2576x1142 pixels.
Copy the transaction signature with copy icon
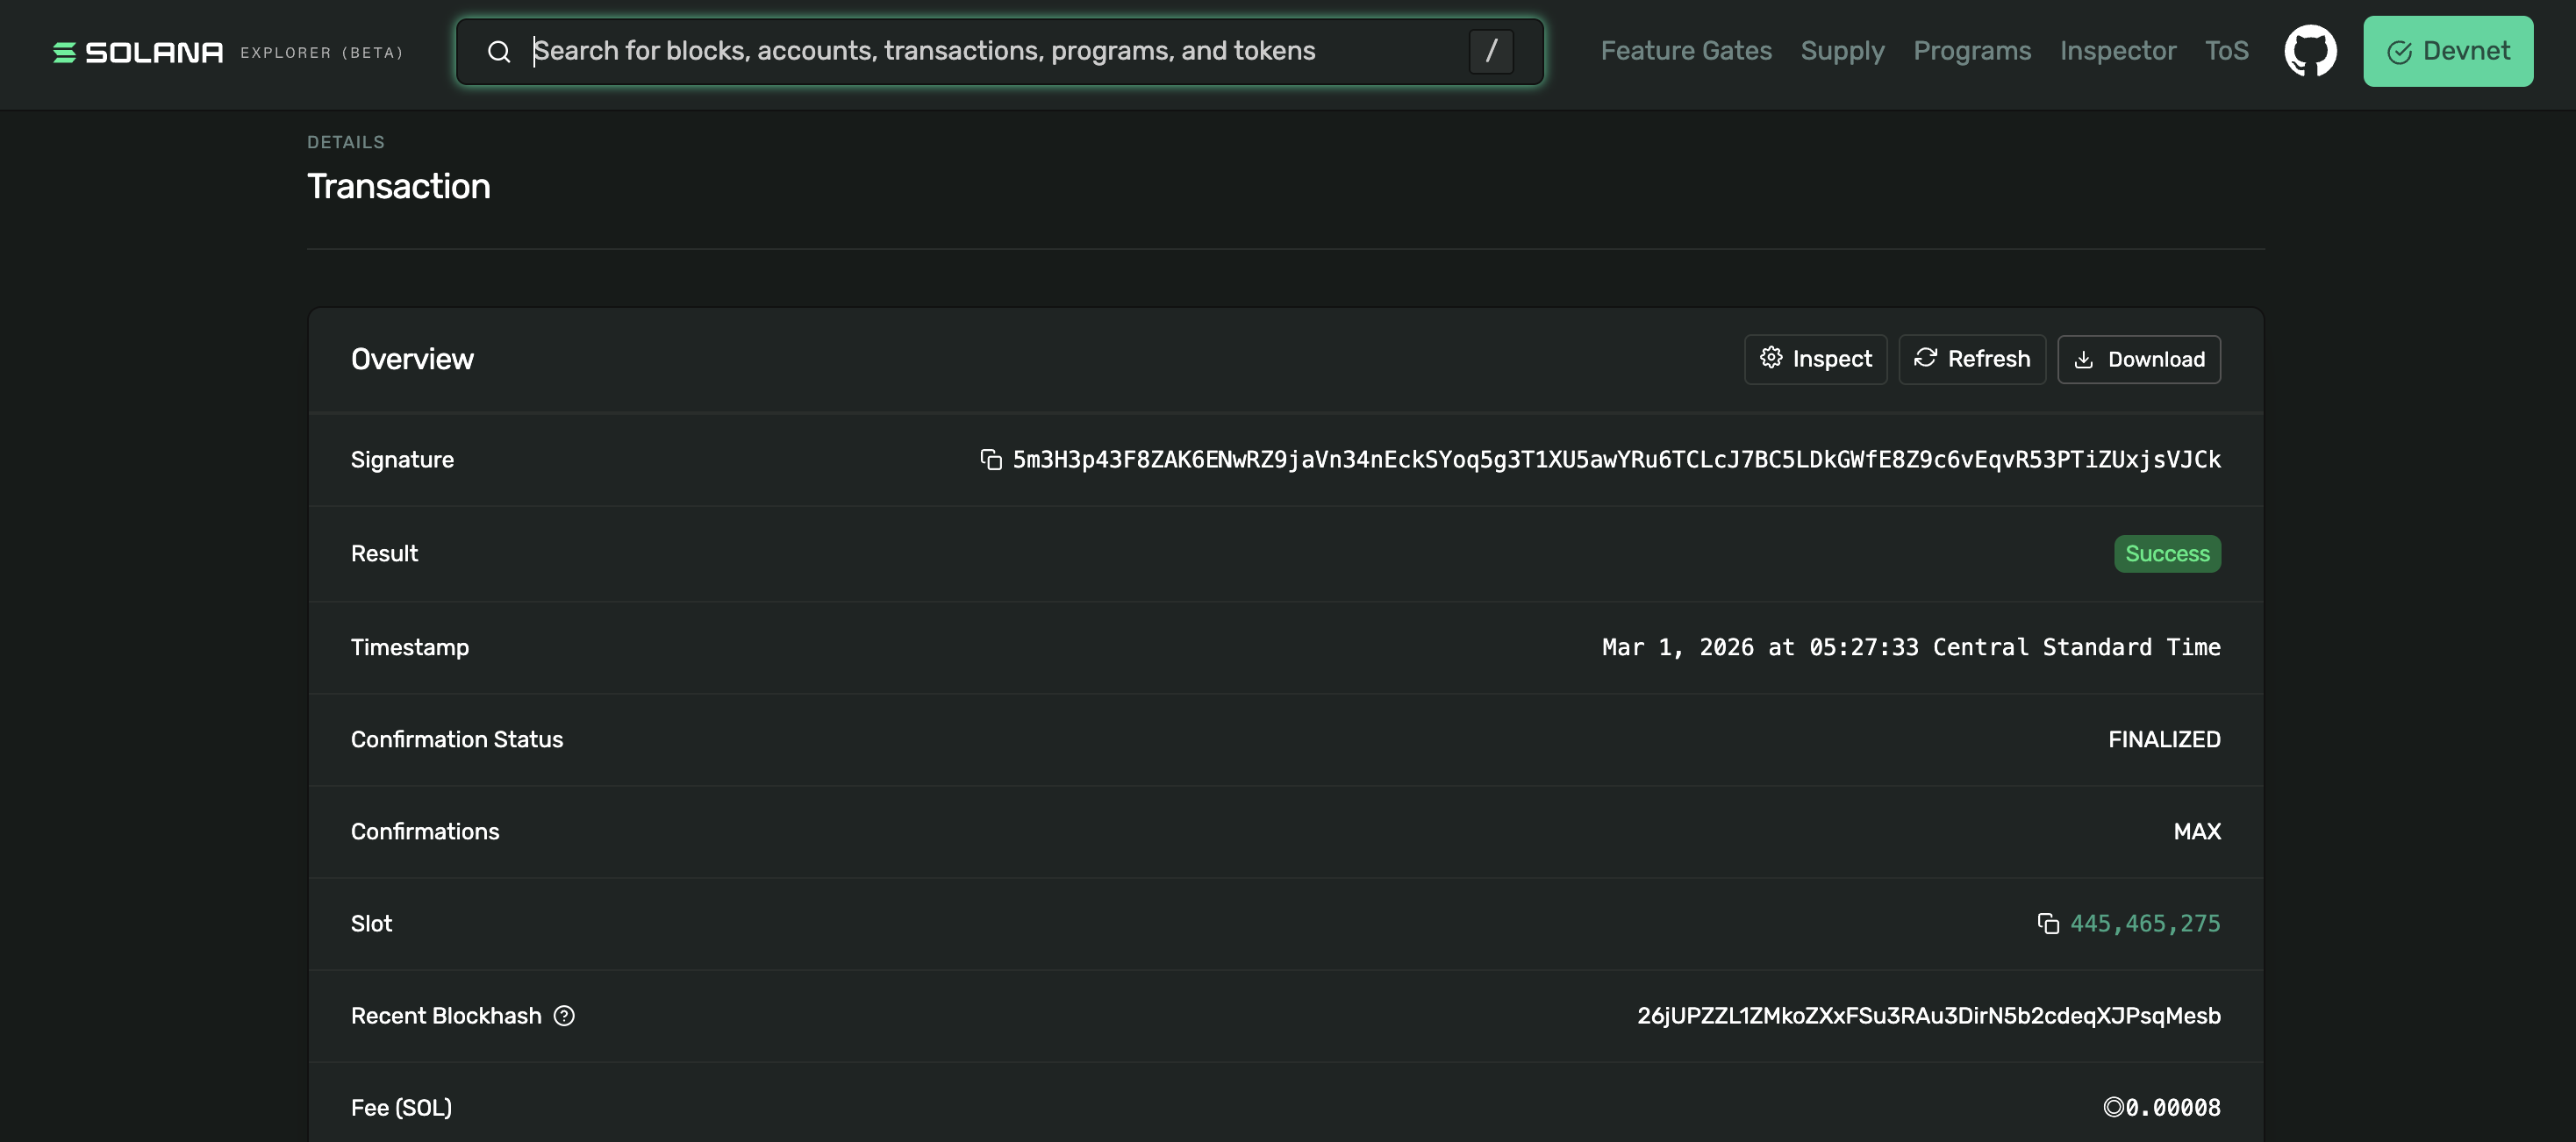pos(990,460)
